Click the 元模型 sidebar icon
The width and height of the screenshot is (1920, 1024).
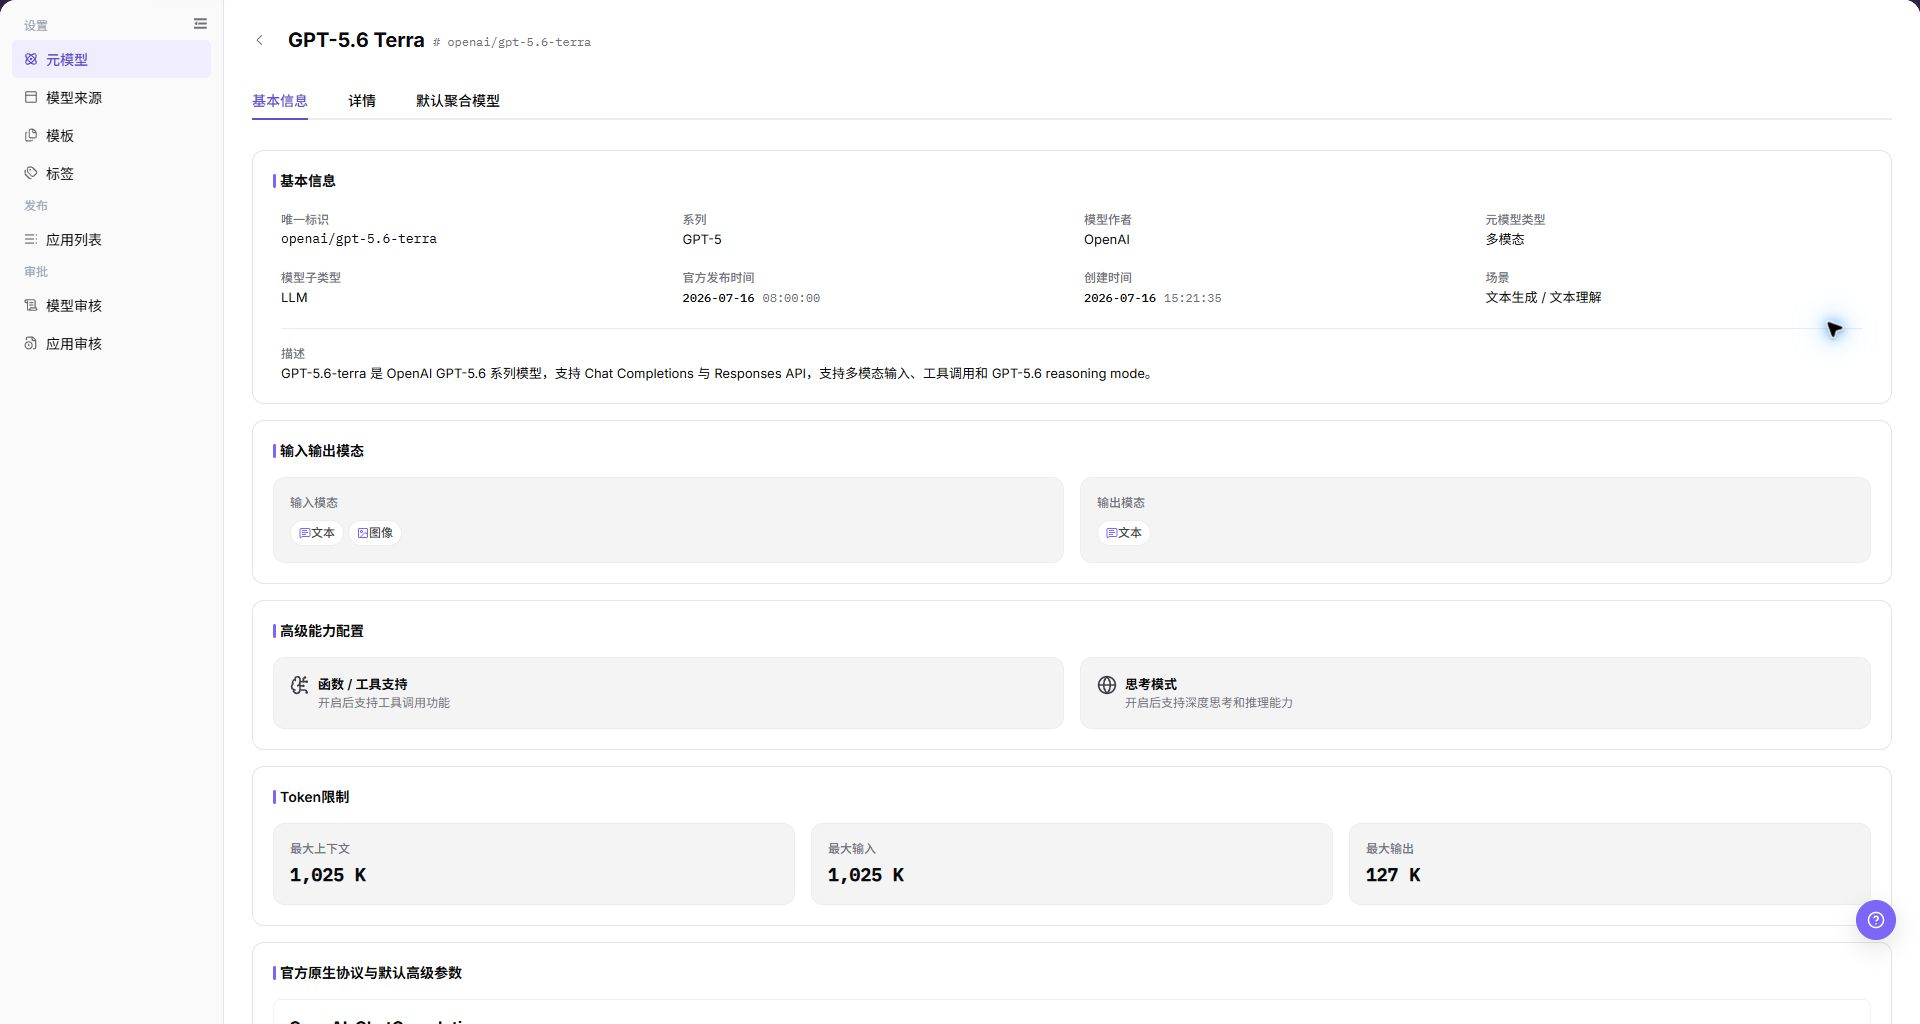pyautogui.click(x=31, y=60)
